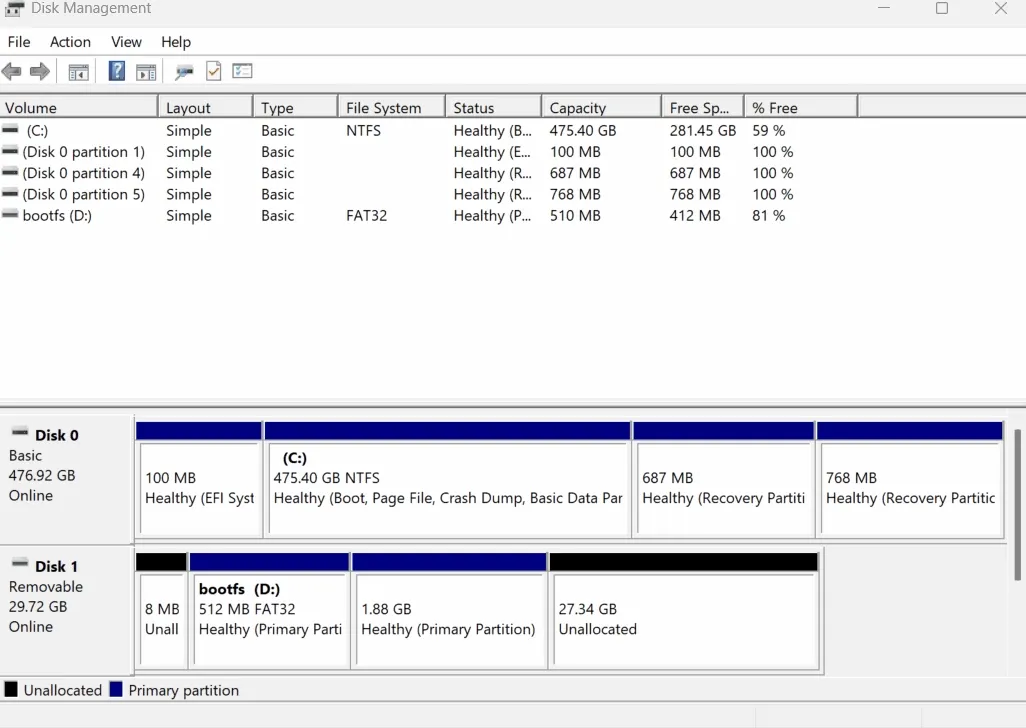
Task: Click the toolbar icon left of the checkmark icon
Action: [x=184, y=72]
